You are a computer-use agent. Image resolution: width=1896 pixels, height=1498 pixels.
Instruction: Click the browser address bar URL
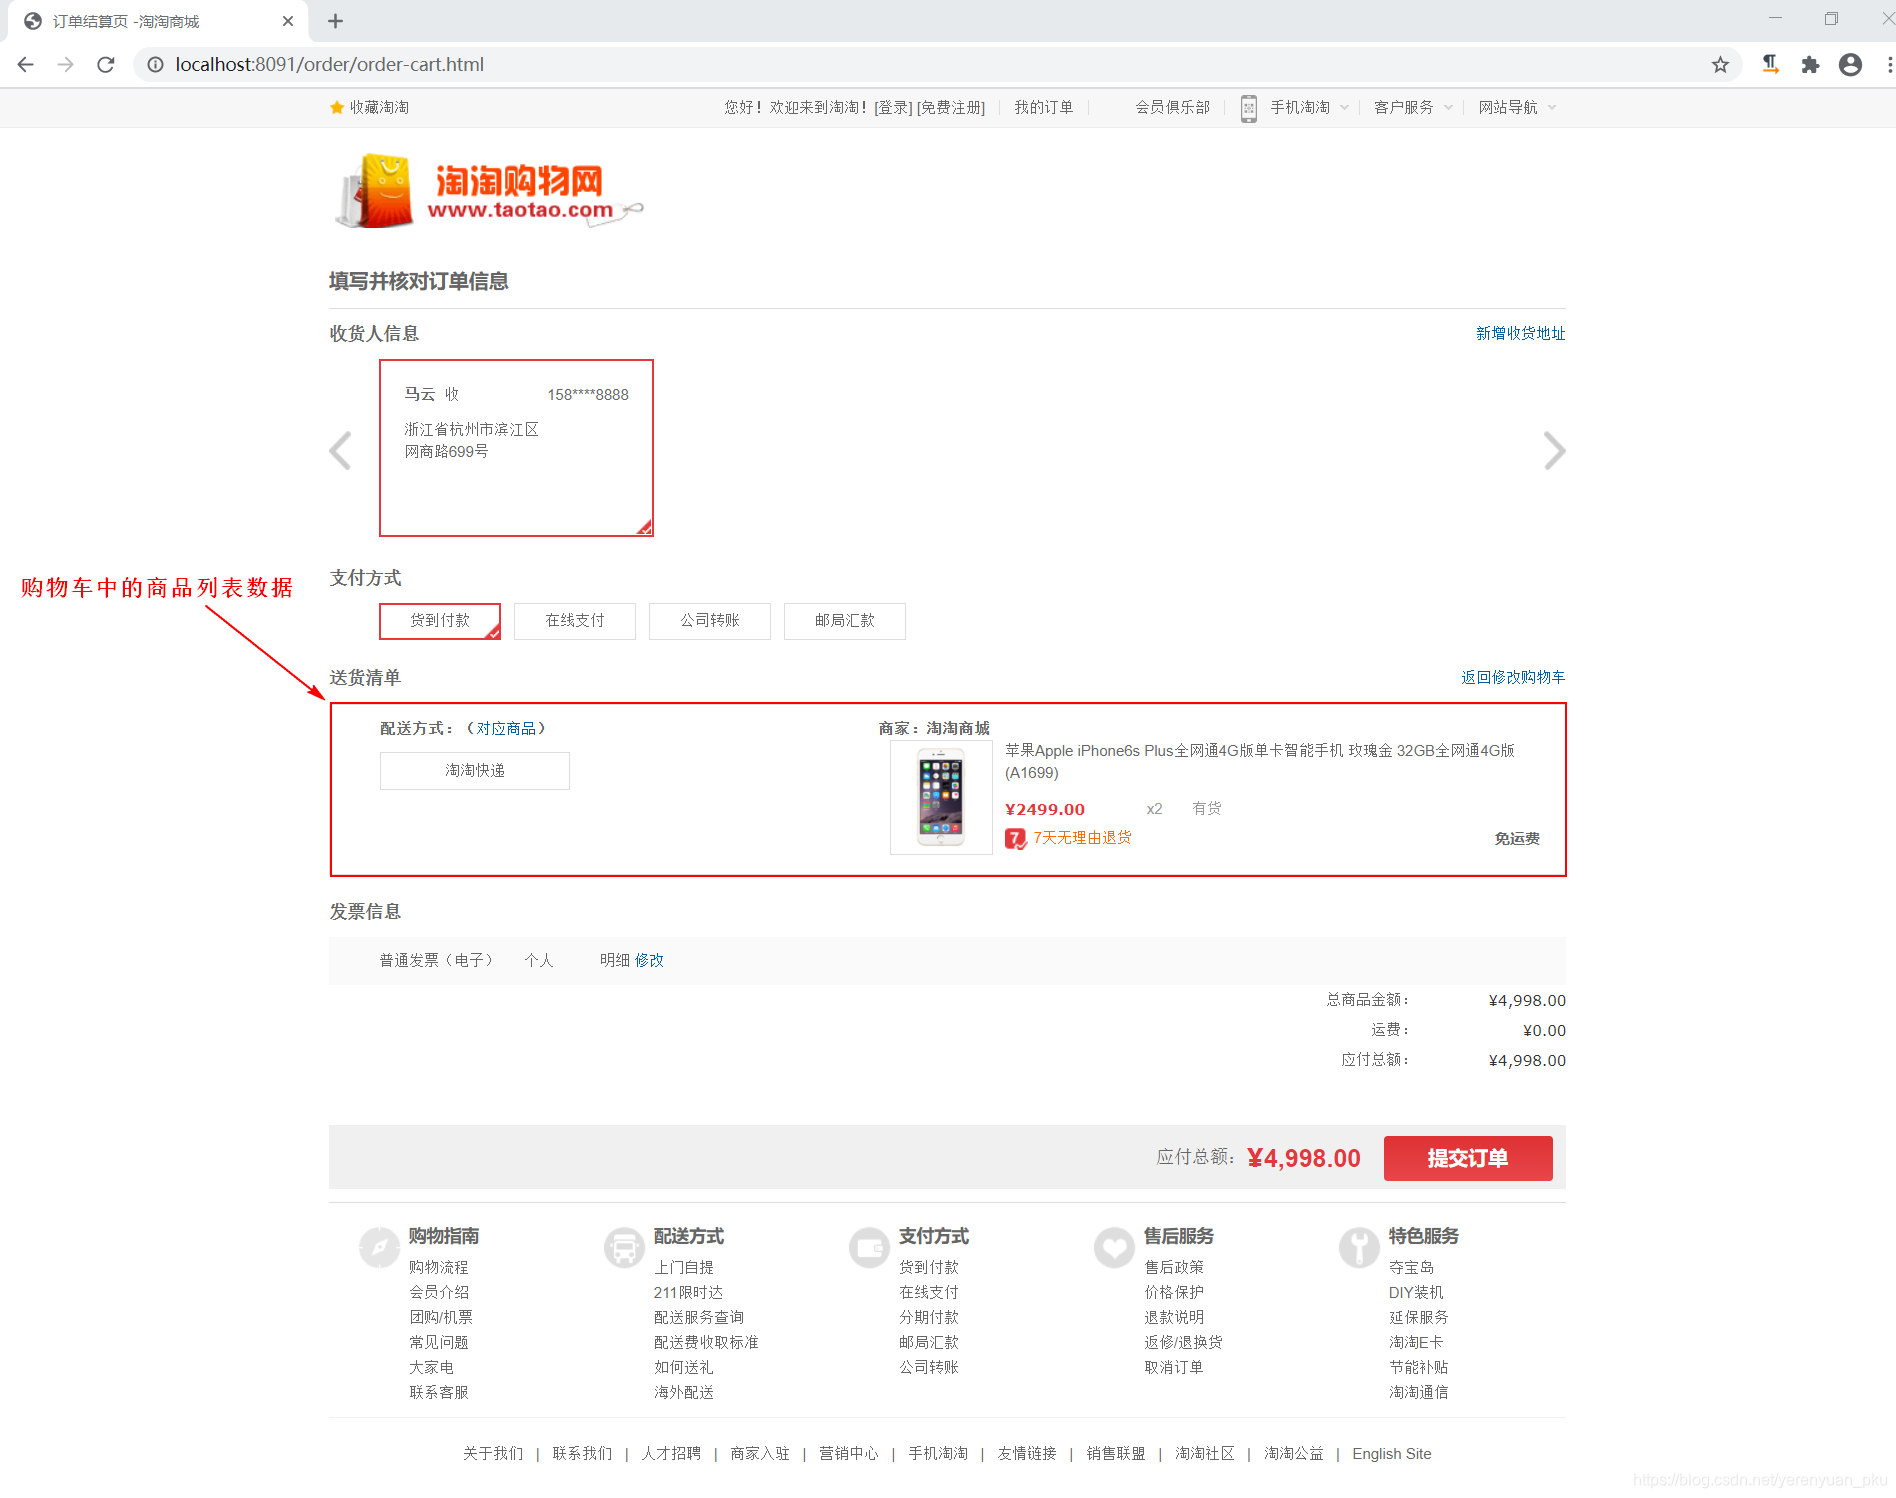click(x=330, y=64)
